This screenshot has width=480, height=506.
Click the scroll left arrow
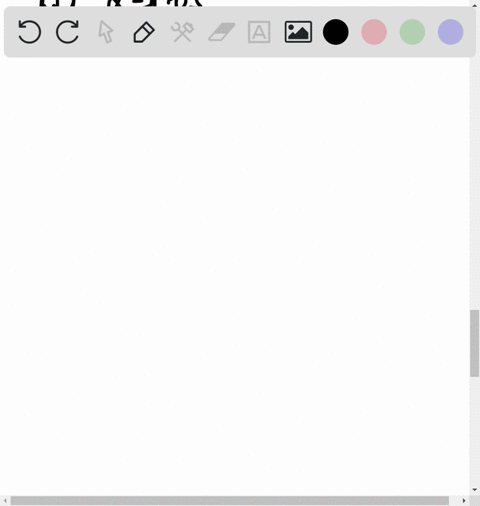point(5,501)
